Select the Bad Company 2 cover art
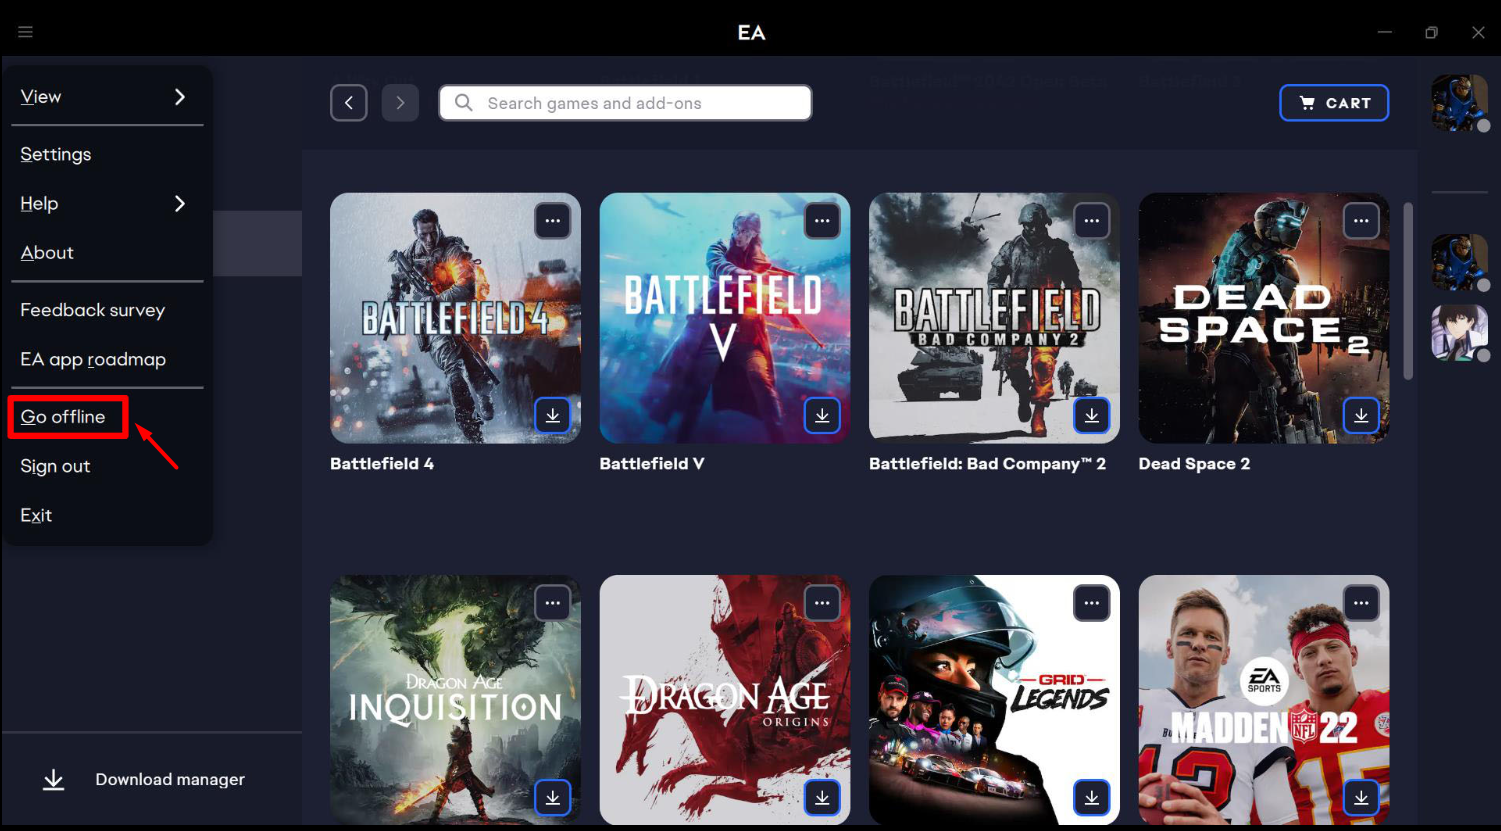 (994, 318)
